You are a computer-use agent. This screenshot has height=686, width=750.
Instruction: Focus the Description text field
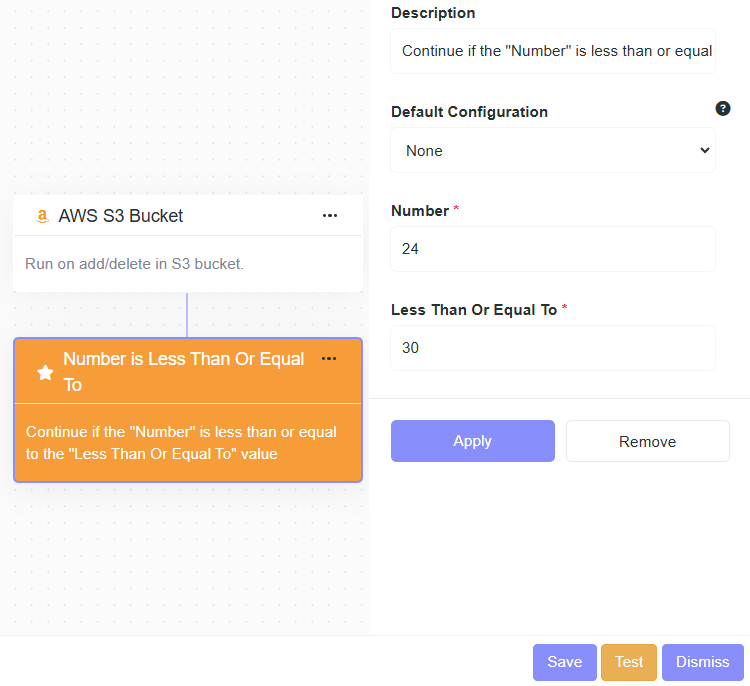[553, 51]
